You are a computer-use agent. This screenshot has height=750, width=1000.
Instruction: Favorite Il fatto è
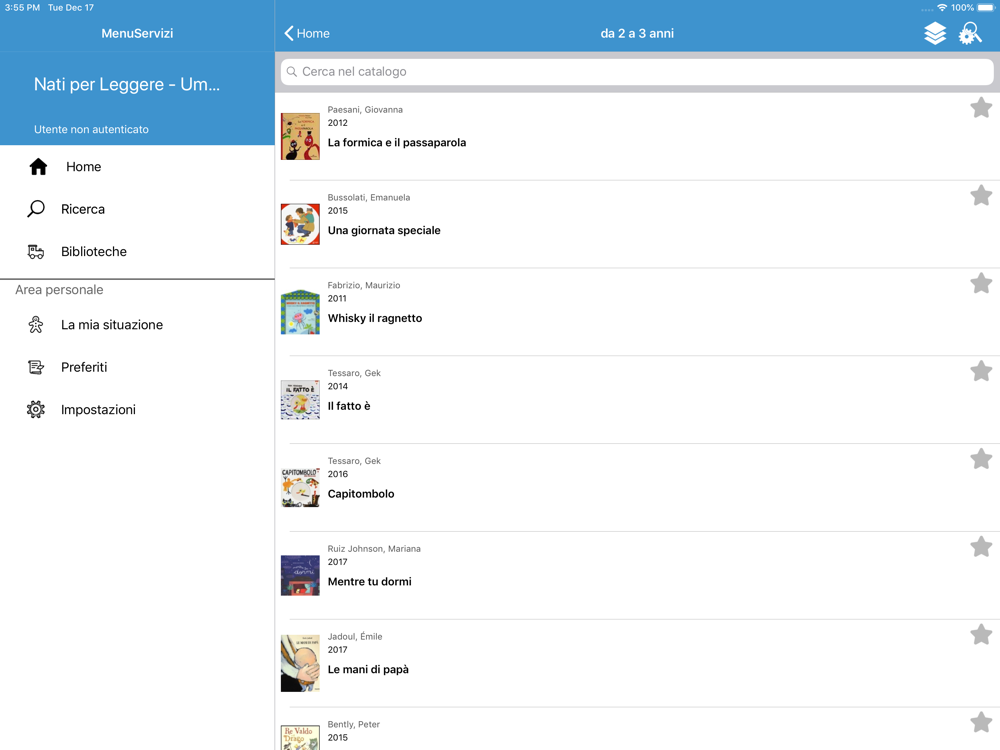(x=981, y=371)
